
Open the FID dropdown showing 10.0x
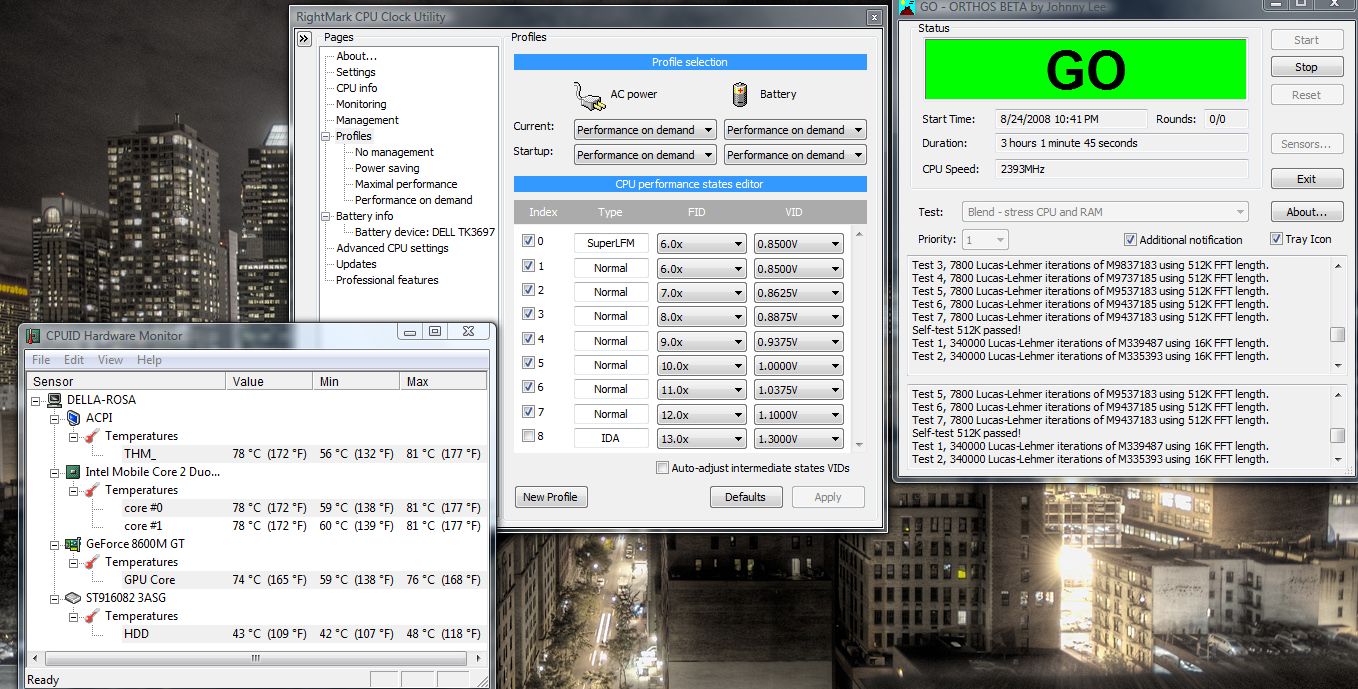click(701, 366)
